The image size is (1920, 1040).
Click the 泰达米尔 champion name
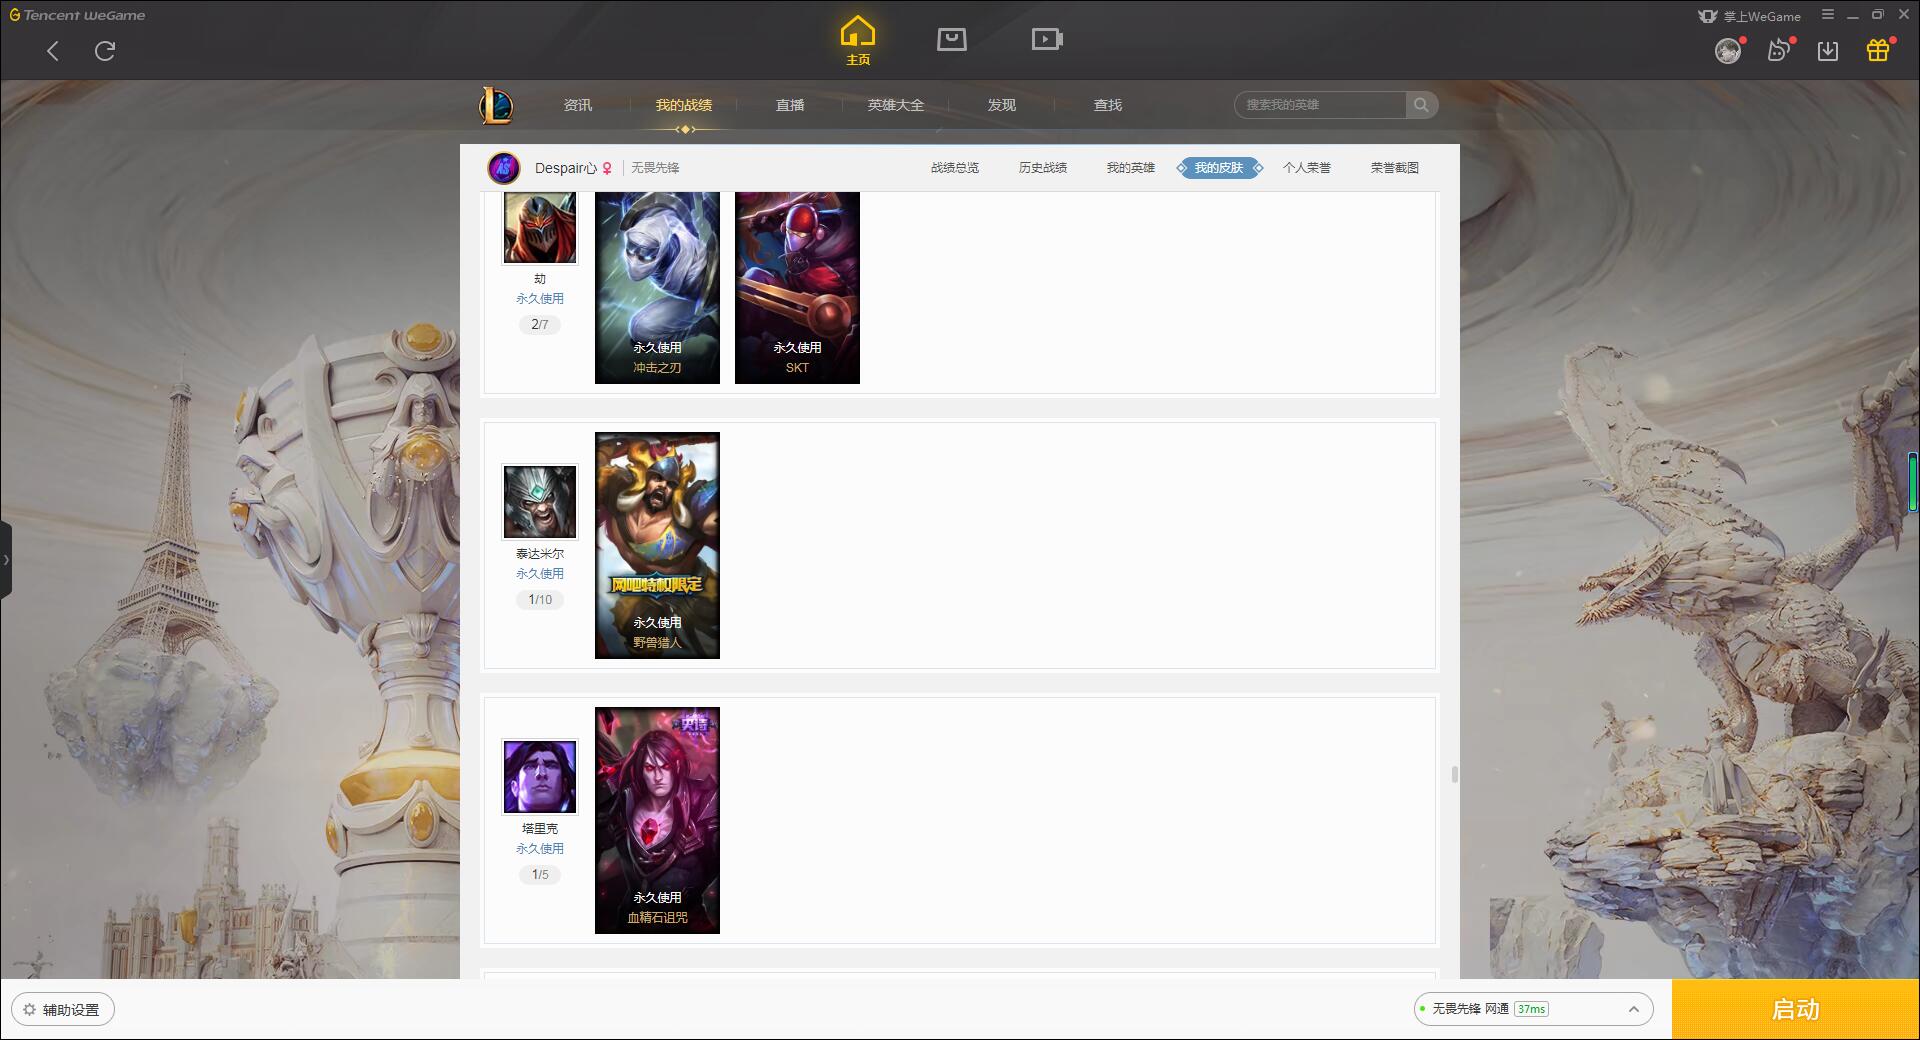click(540, 553)
